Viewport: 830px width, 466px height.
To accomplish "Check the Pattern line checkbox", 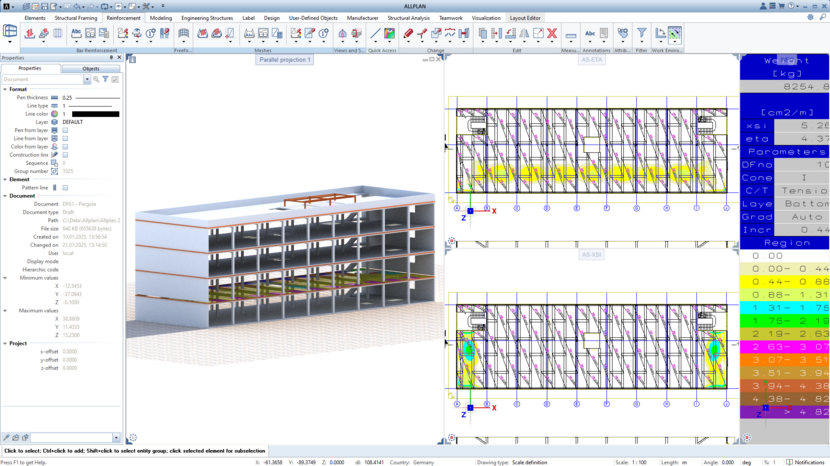I will [65, 188].
